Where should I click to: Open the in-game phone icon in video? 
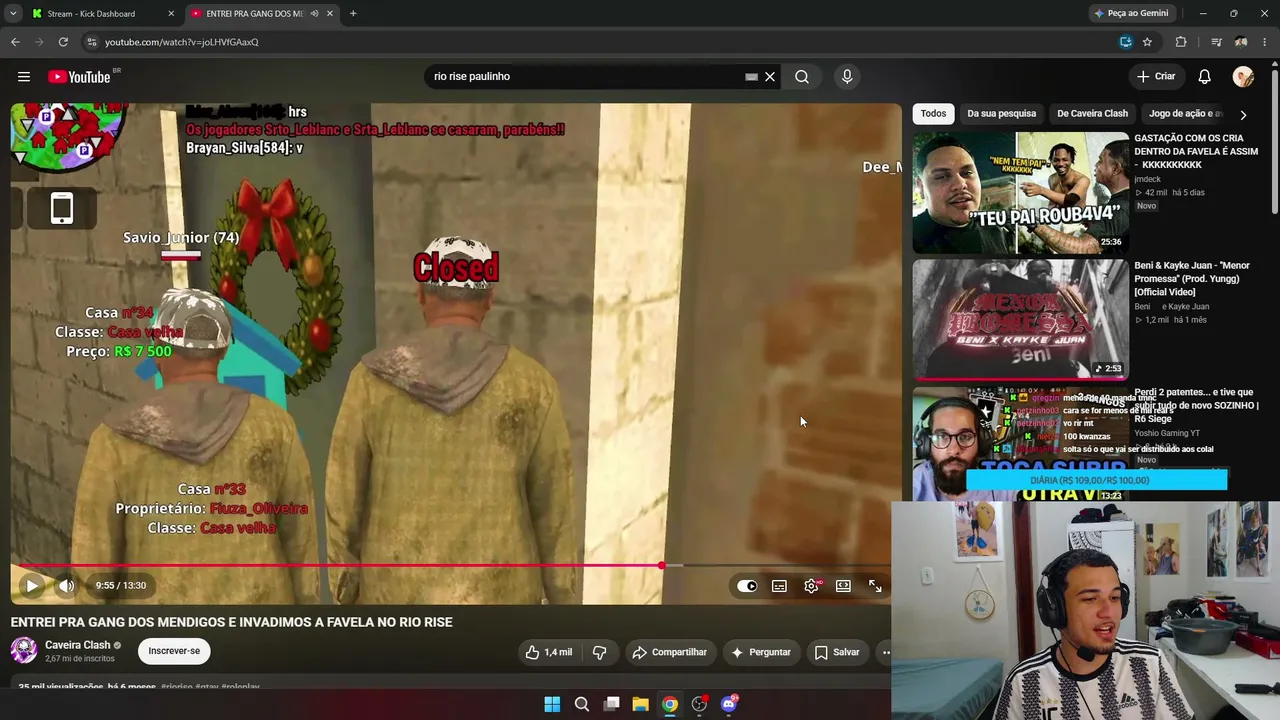(62, 208)
